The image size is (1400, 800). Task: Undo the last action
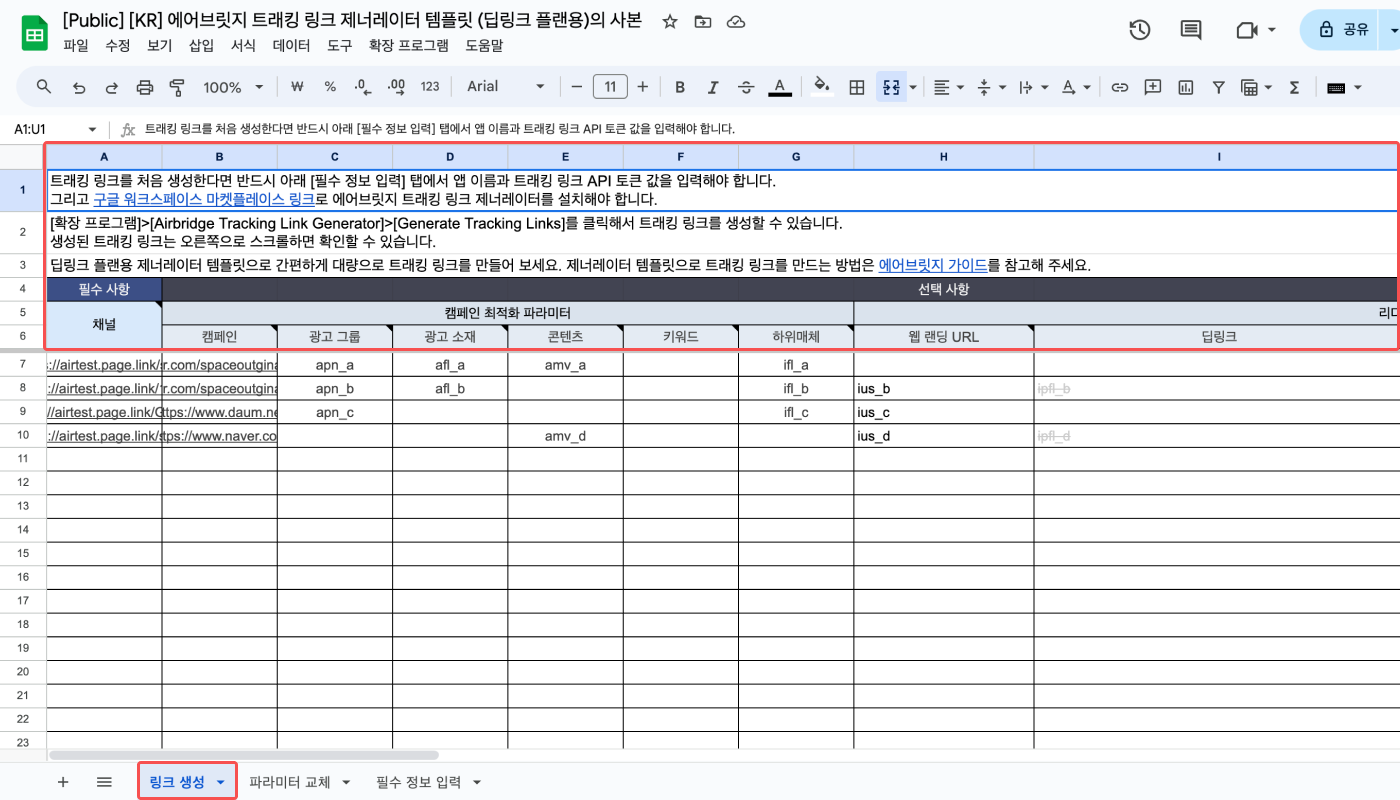point(79,87)
